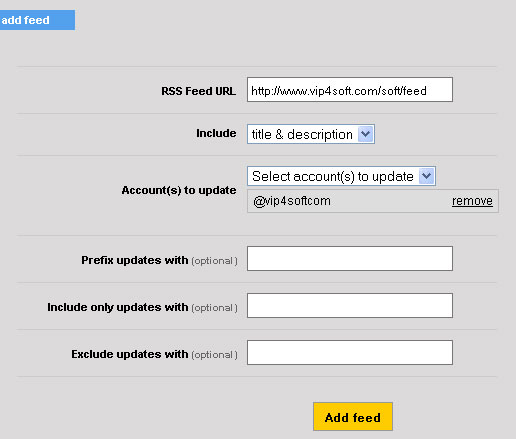Remove the @vip4softcom account
Screen dimensions: 516x439
coord(472,201)
